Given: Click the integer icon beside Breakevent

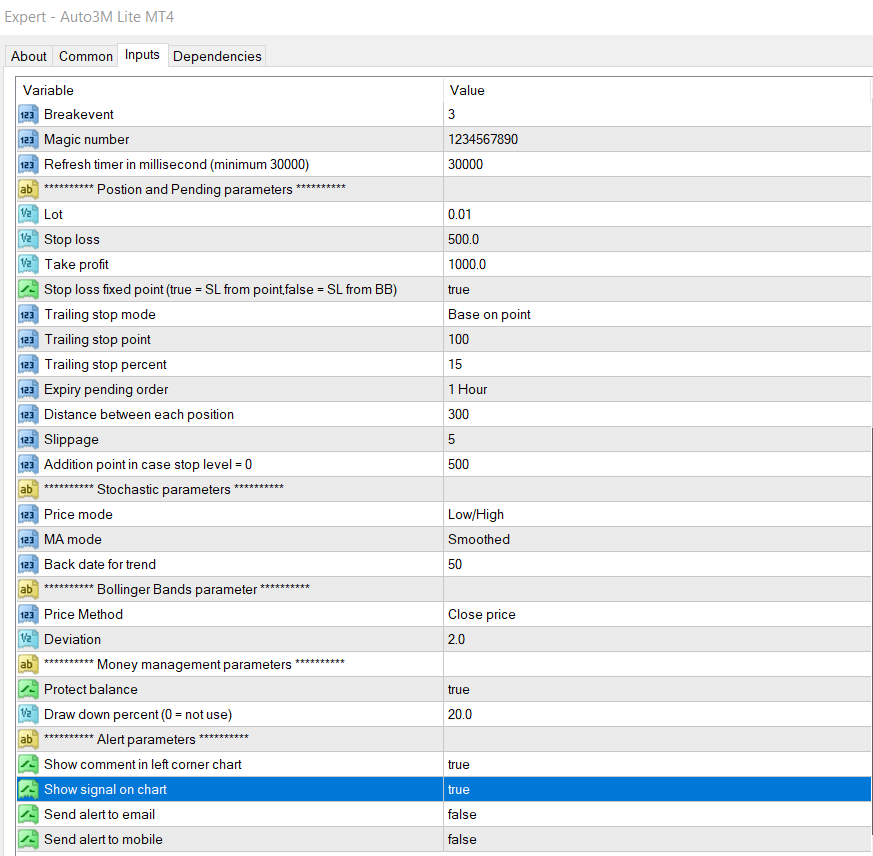Looking at the screenshot, I should [x=28, y=114].
